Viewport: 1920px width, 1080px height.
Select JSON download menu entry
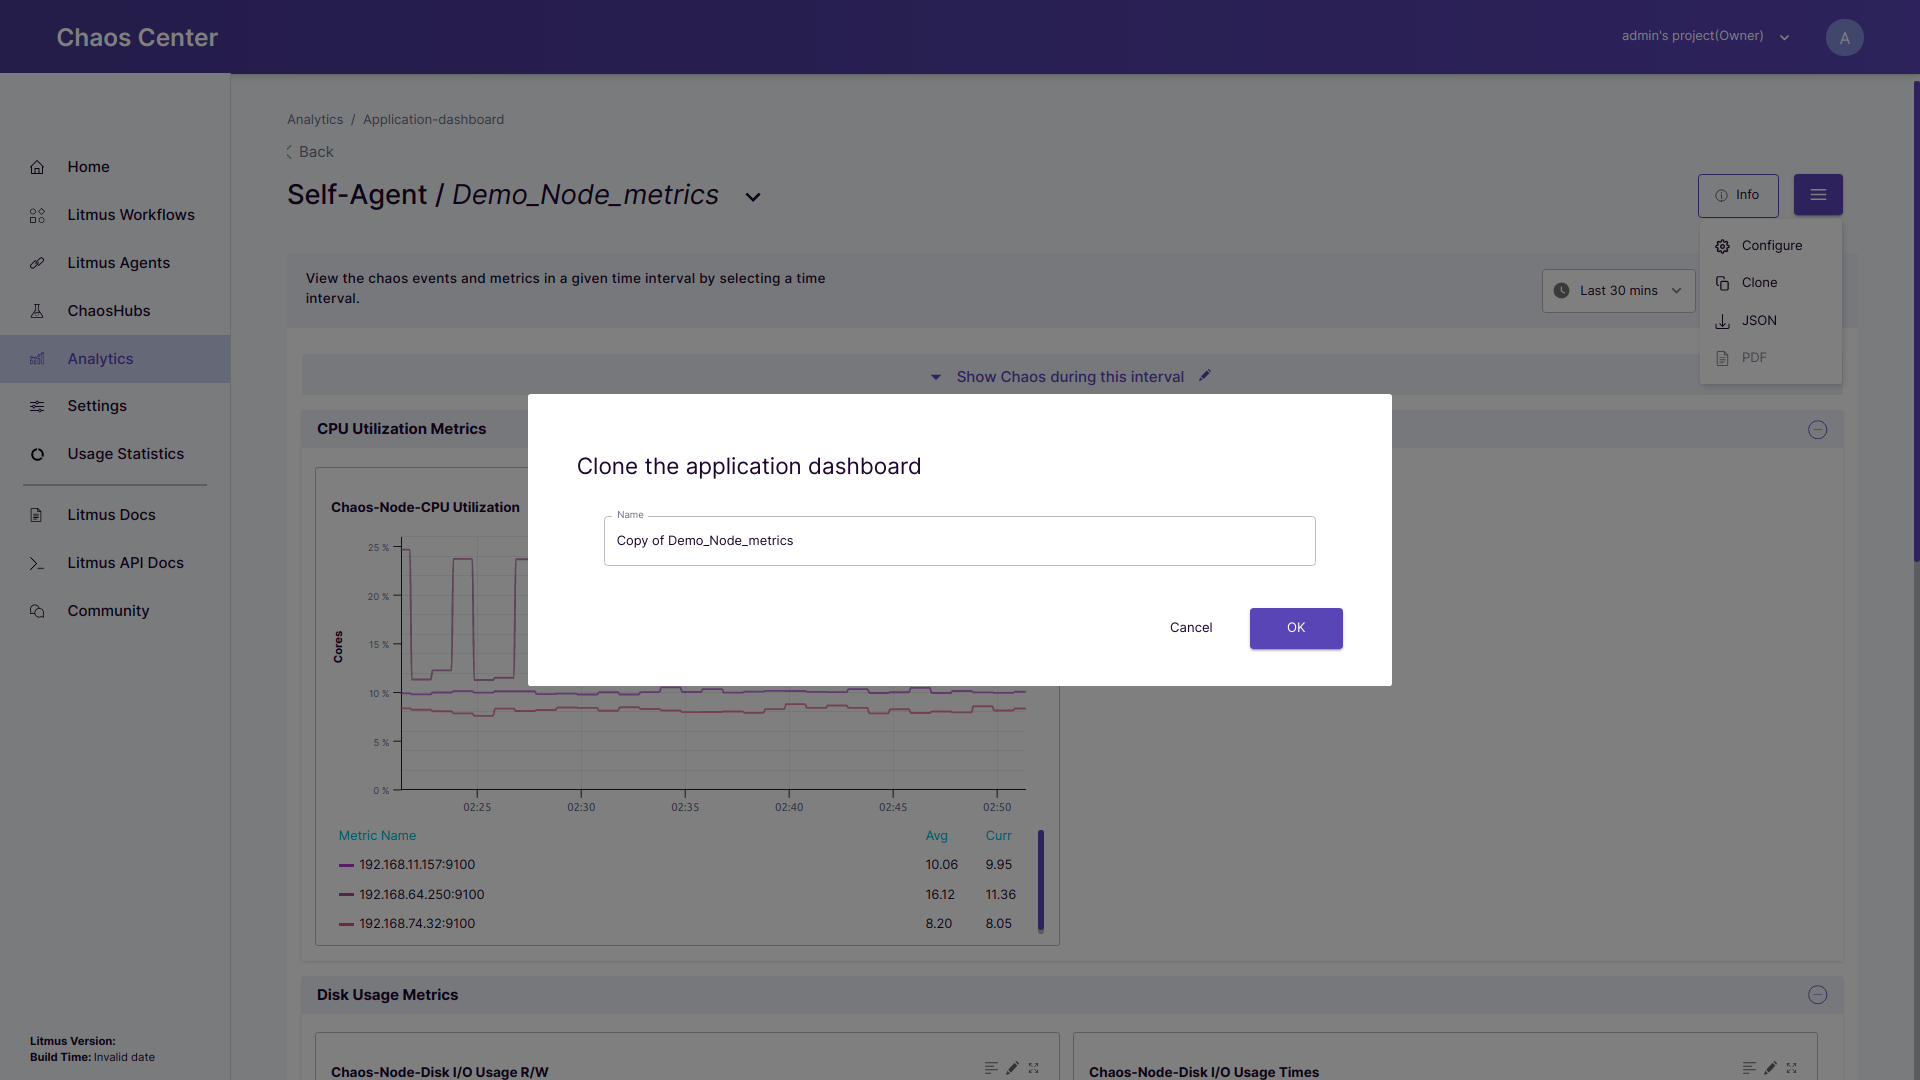[x=1759, y=321]
